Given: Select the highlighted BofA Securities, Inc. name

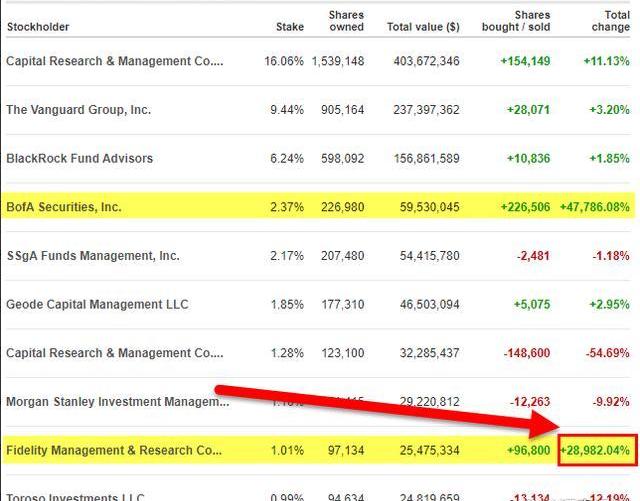Looking at the screenshot, I should point(64,207).
